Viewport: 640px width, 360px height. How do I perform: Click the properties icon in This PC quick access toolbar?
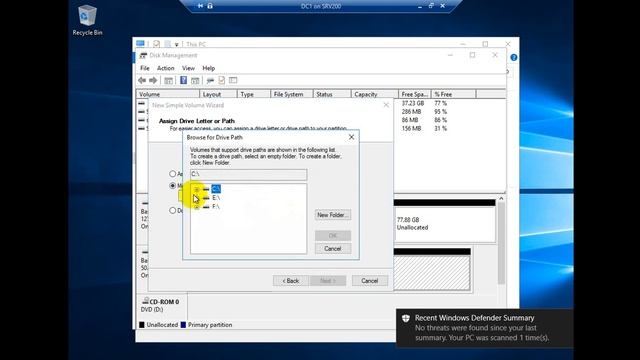coord(156,44)
